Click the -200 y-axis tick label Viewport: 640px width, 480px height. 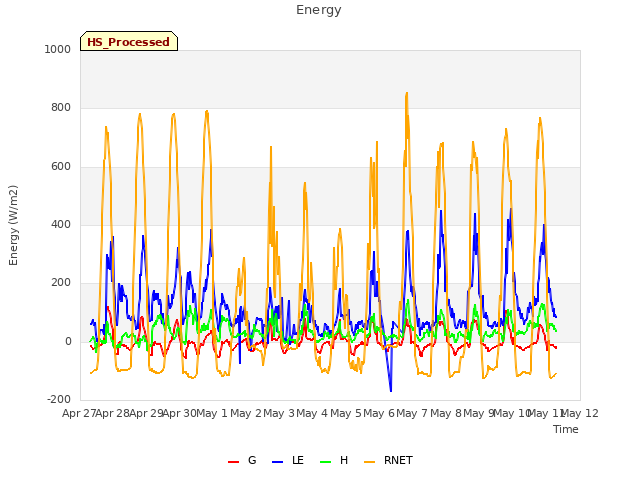click(x=59, y=399)
